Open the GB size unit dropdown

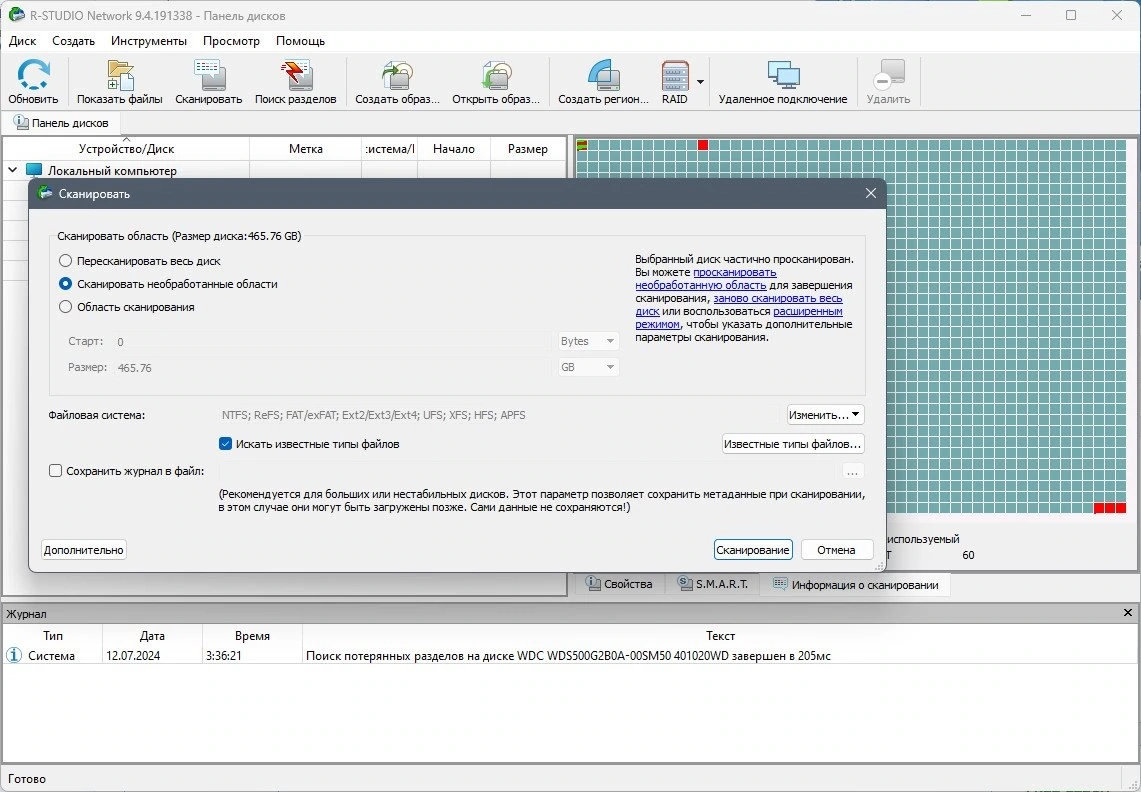pos(588,367)
